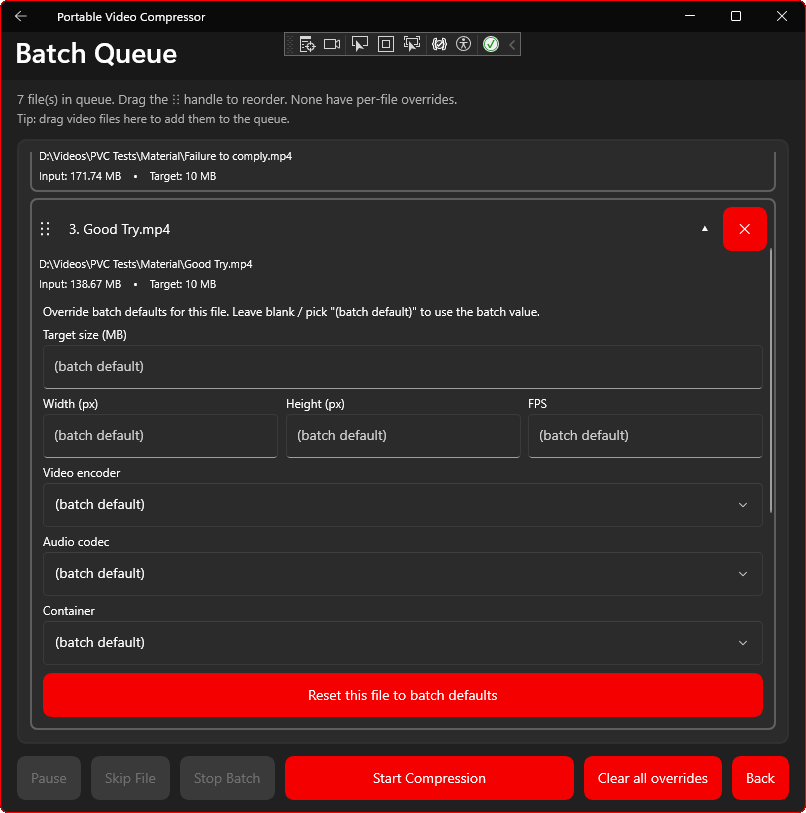Viewport: 806px width, 813px height.
Task: Remove Good Try.mp4 with red X
Action: (745, 229)
